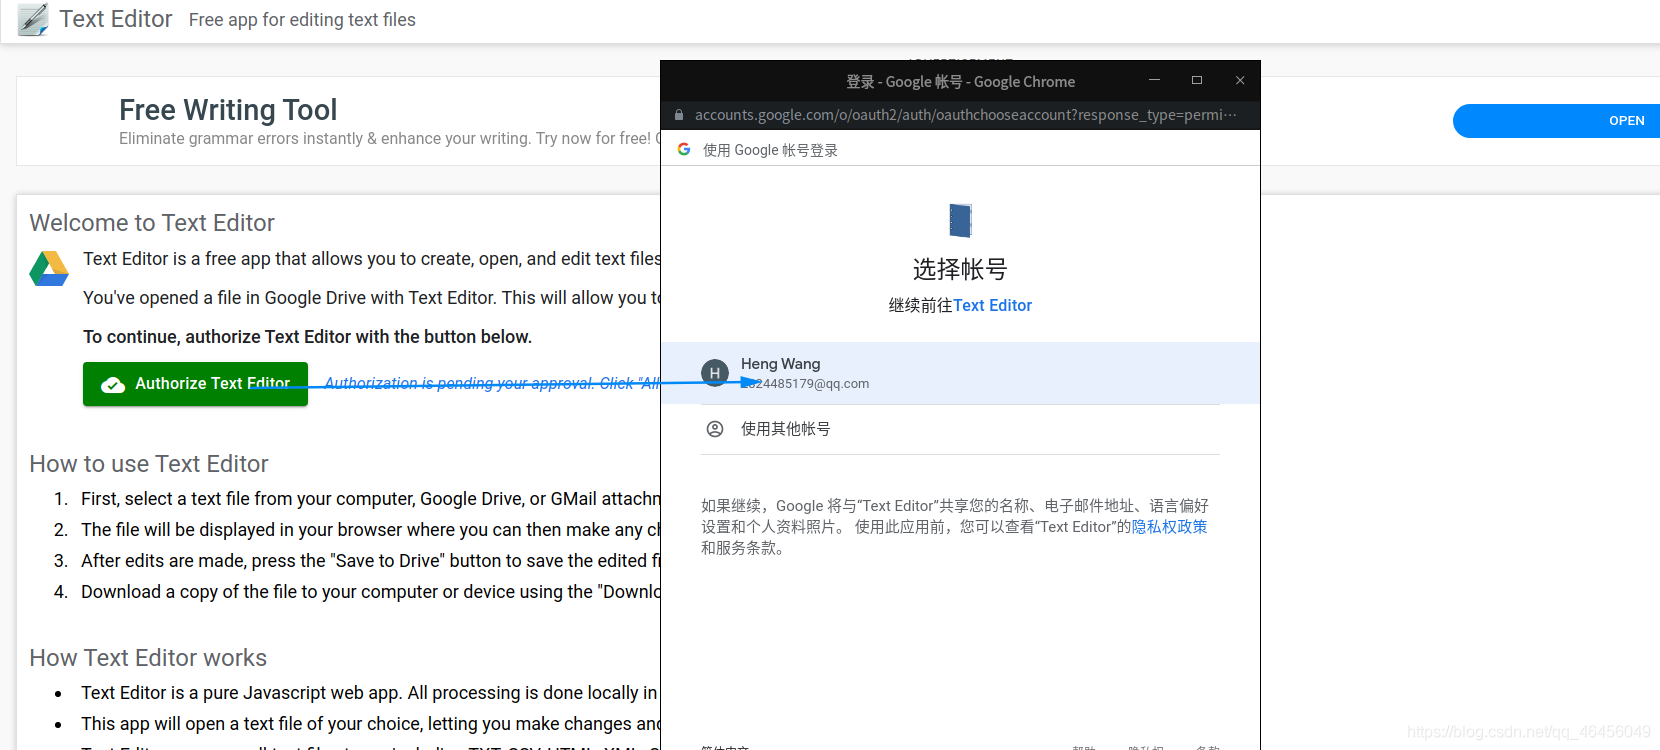Click the Text Editor pencil logo icon
1660x750 pixels.
click(33, 20)
